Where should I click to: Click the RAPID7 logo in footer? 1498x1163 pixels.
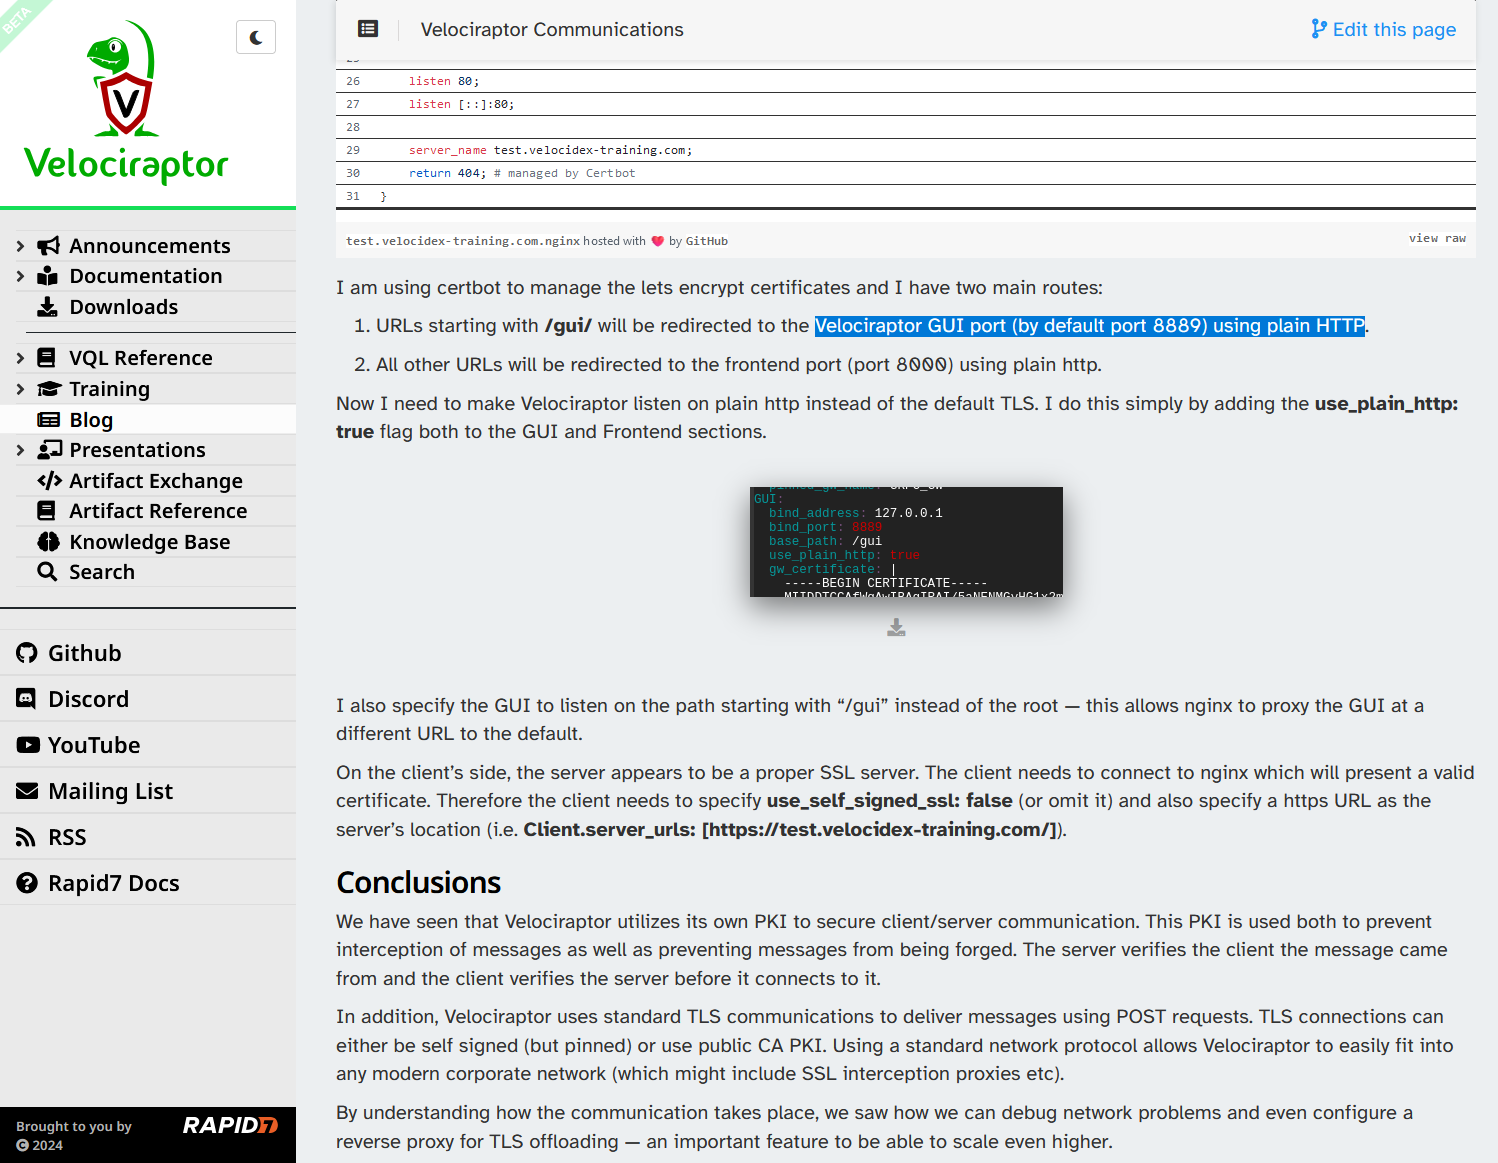[x=230, y=1125]
